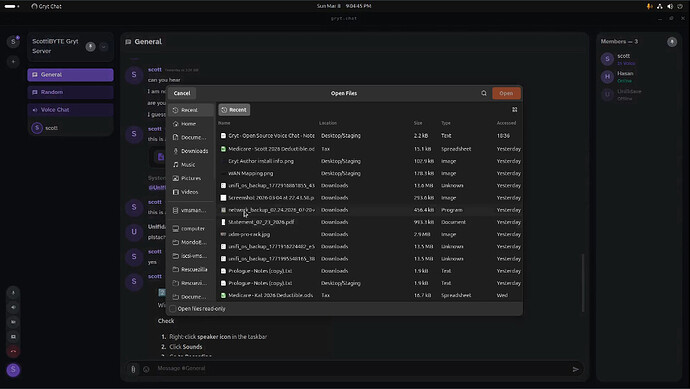Select Medicare - Kat 2026 Deductible.ods
690x389 pixels.
(x=370, y=295)
